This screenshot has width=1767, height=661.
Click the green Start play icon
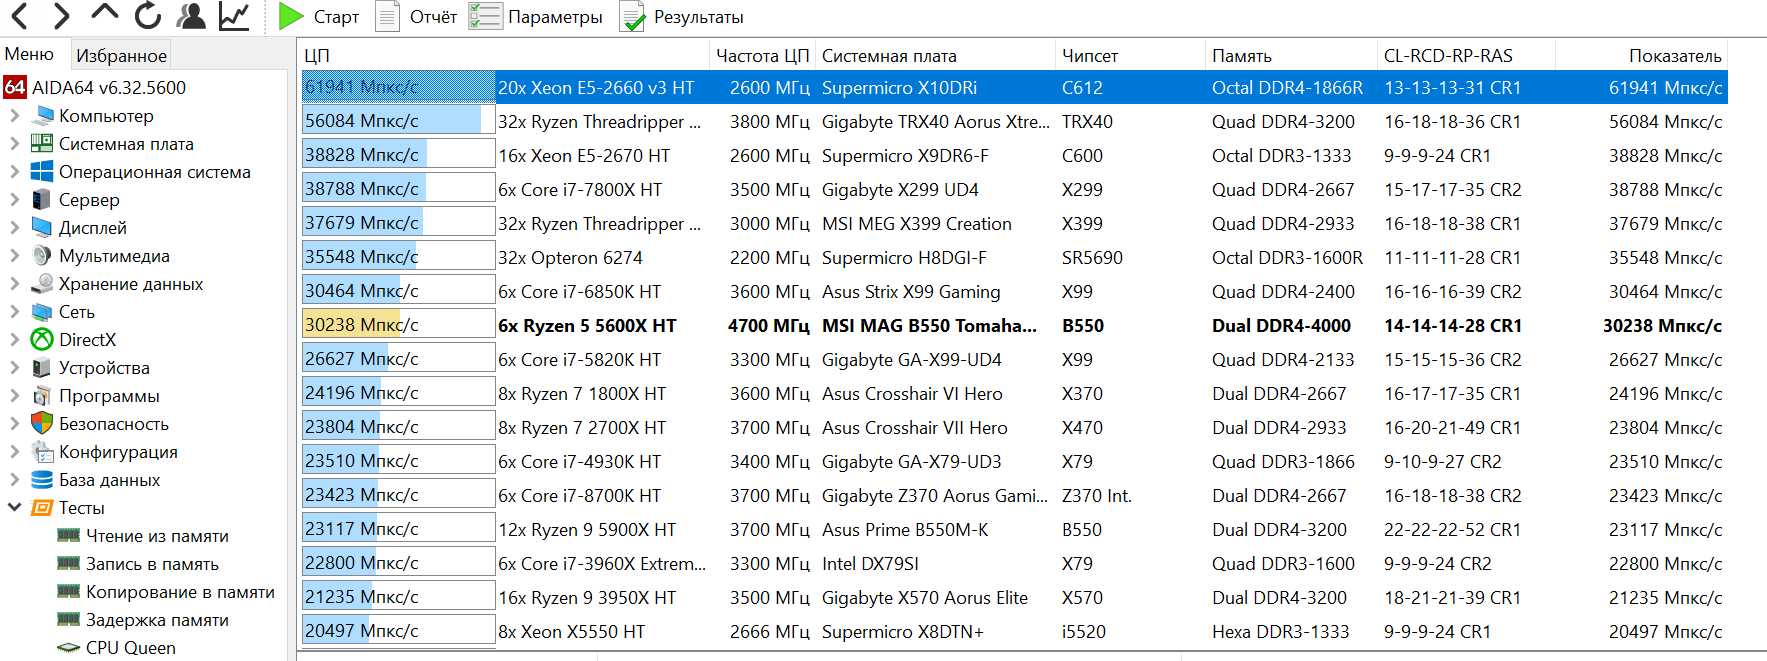point(291,16)
